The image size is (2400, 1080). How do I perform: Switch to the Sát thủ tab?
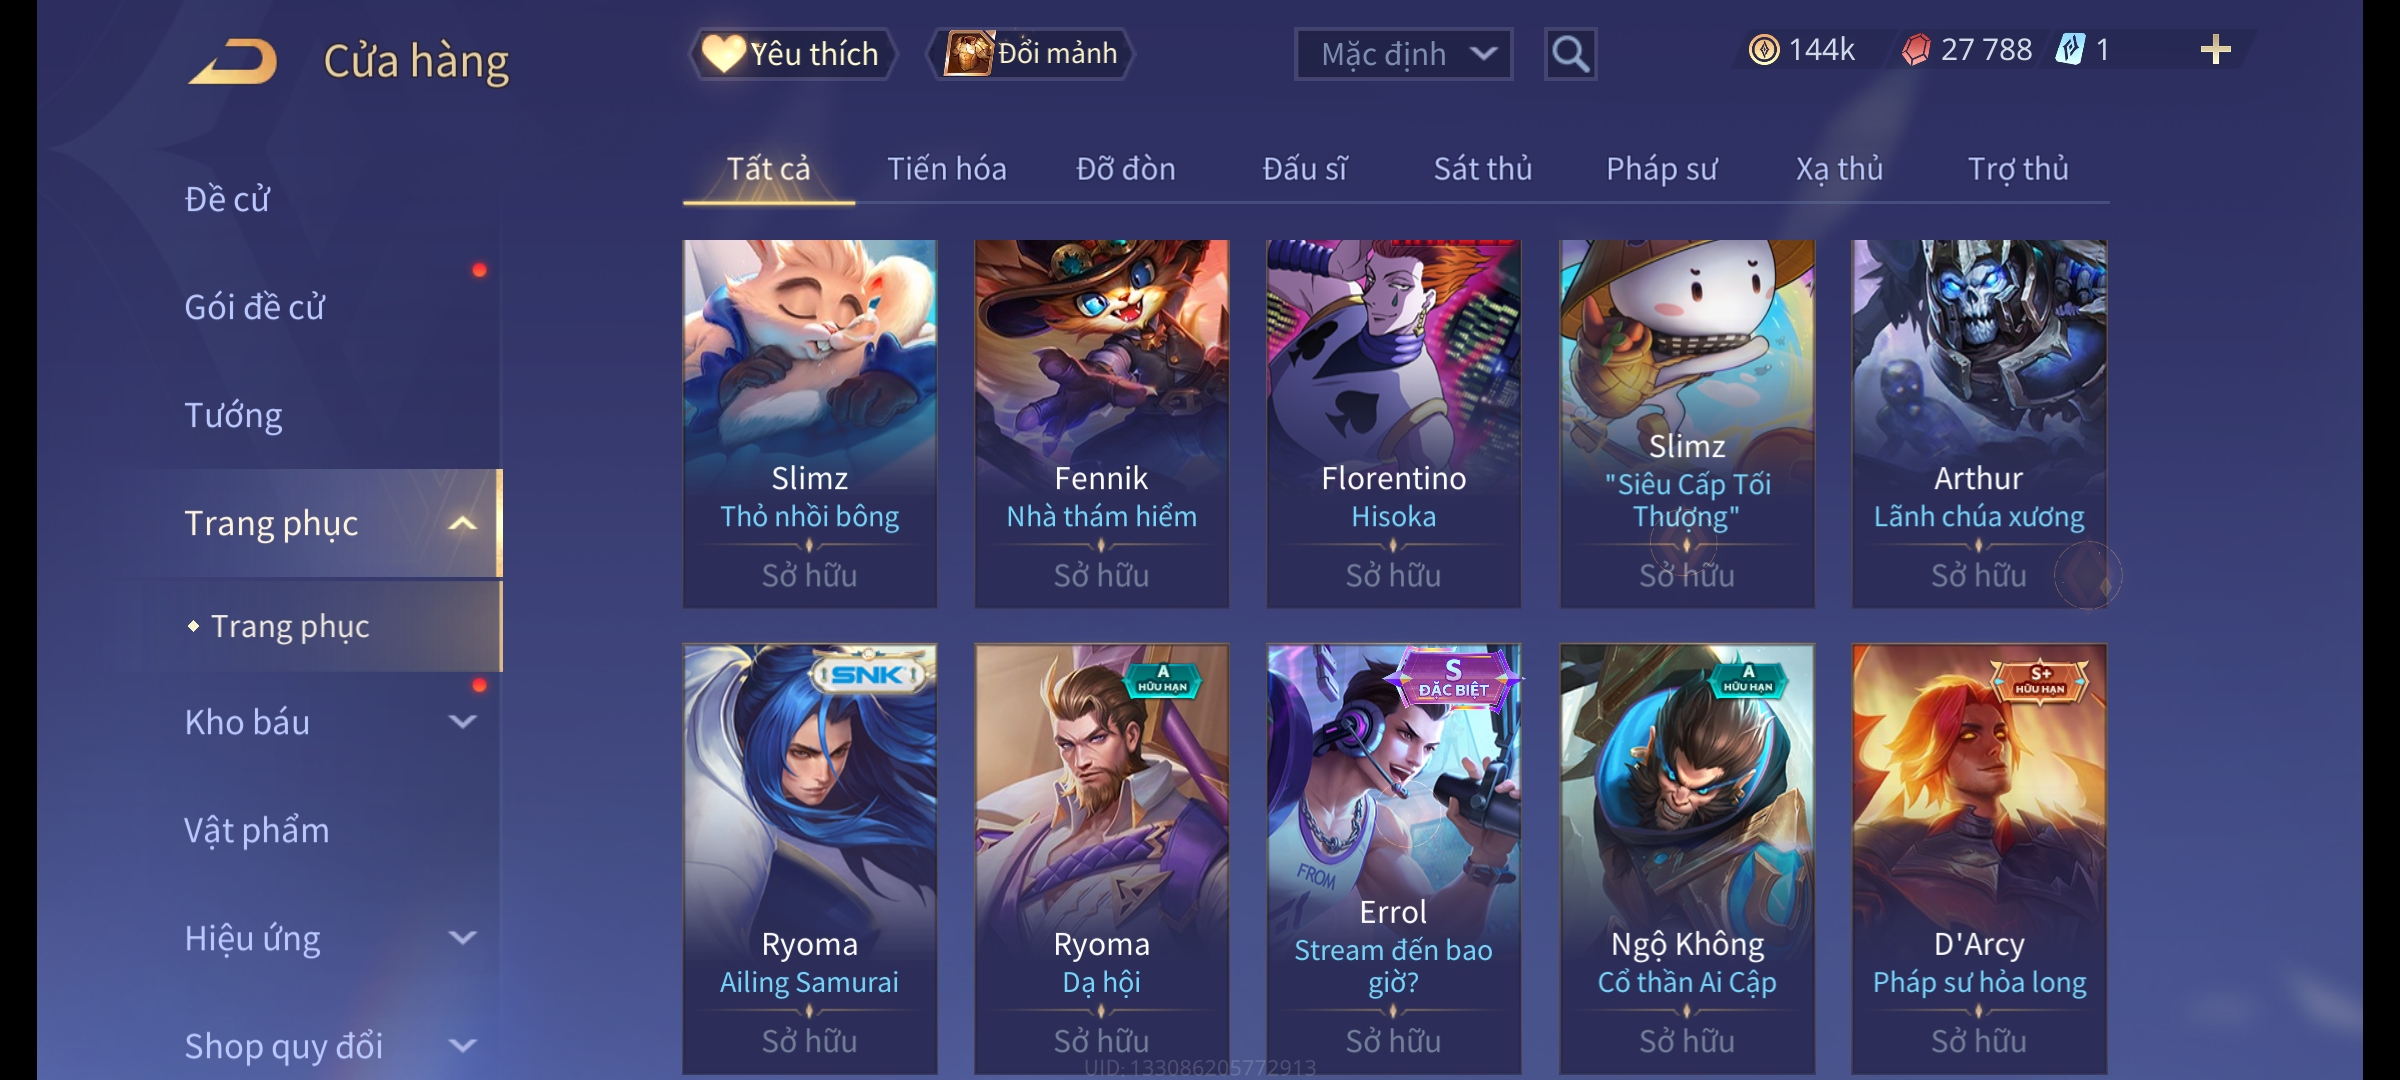click(1483, 169)
